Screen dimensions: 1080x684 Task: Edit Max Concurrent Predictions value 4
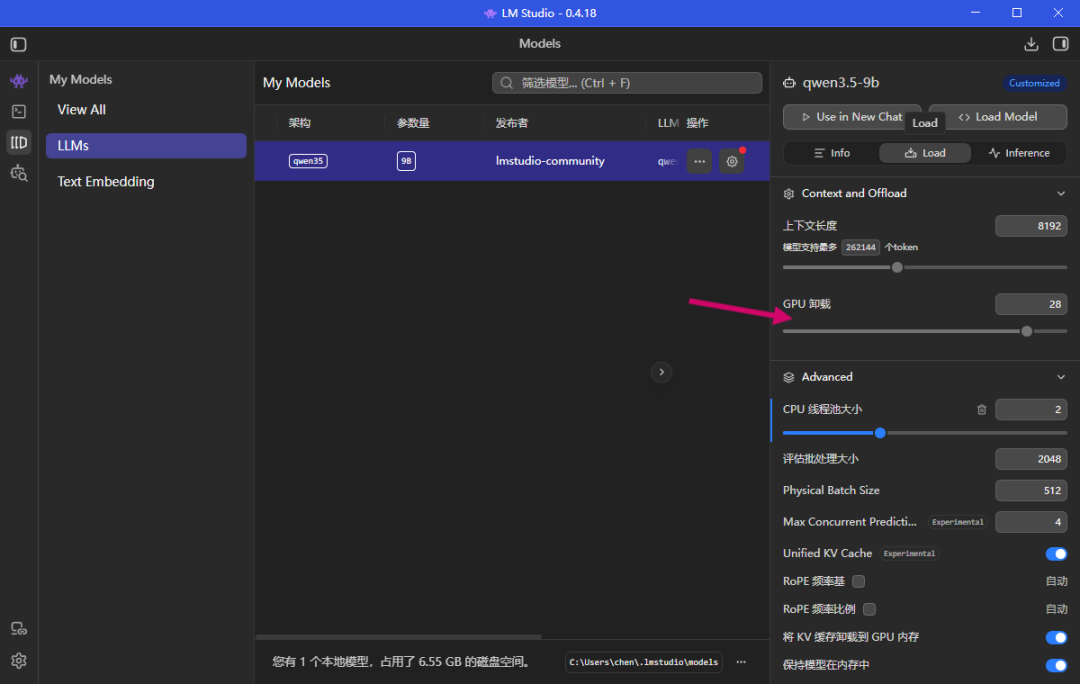tap(1031, 522)
